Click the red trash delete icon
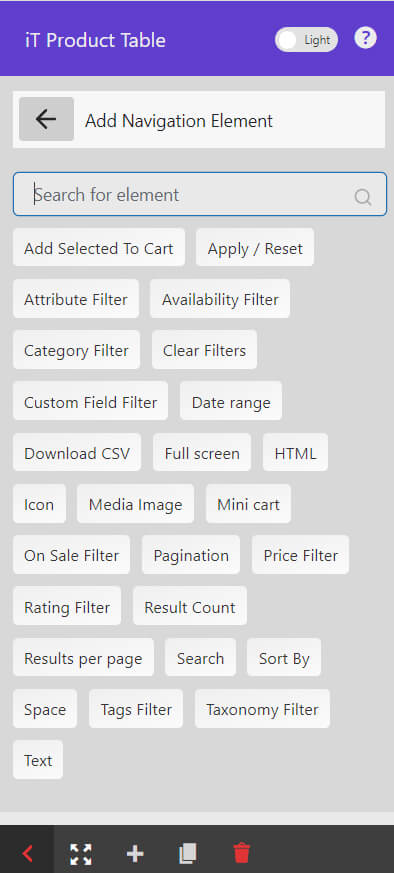394x873 pixels. tap(242, 853)
